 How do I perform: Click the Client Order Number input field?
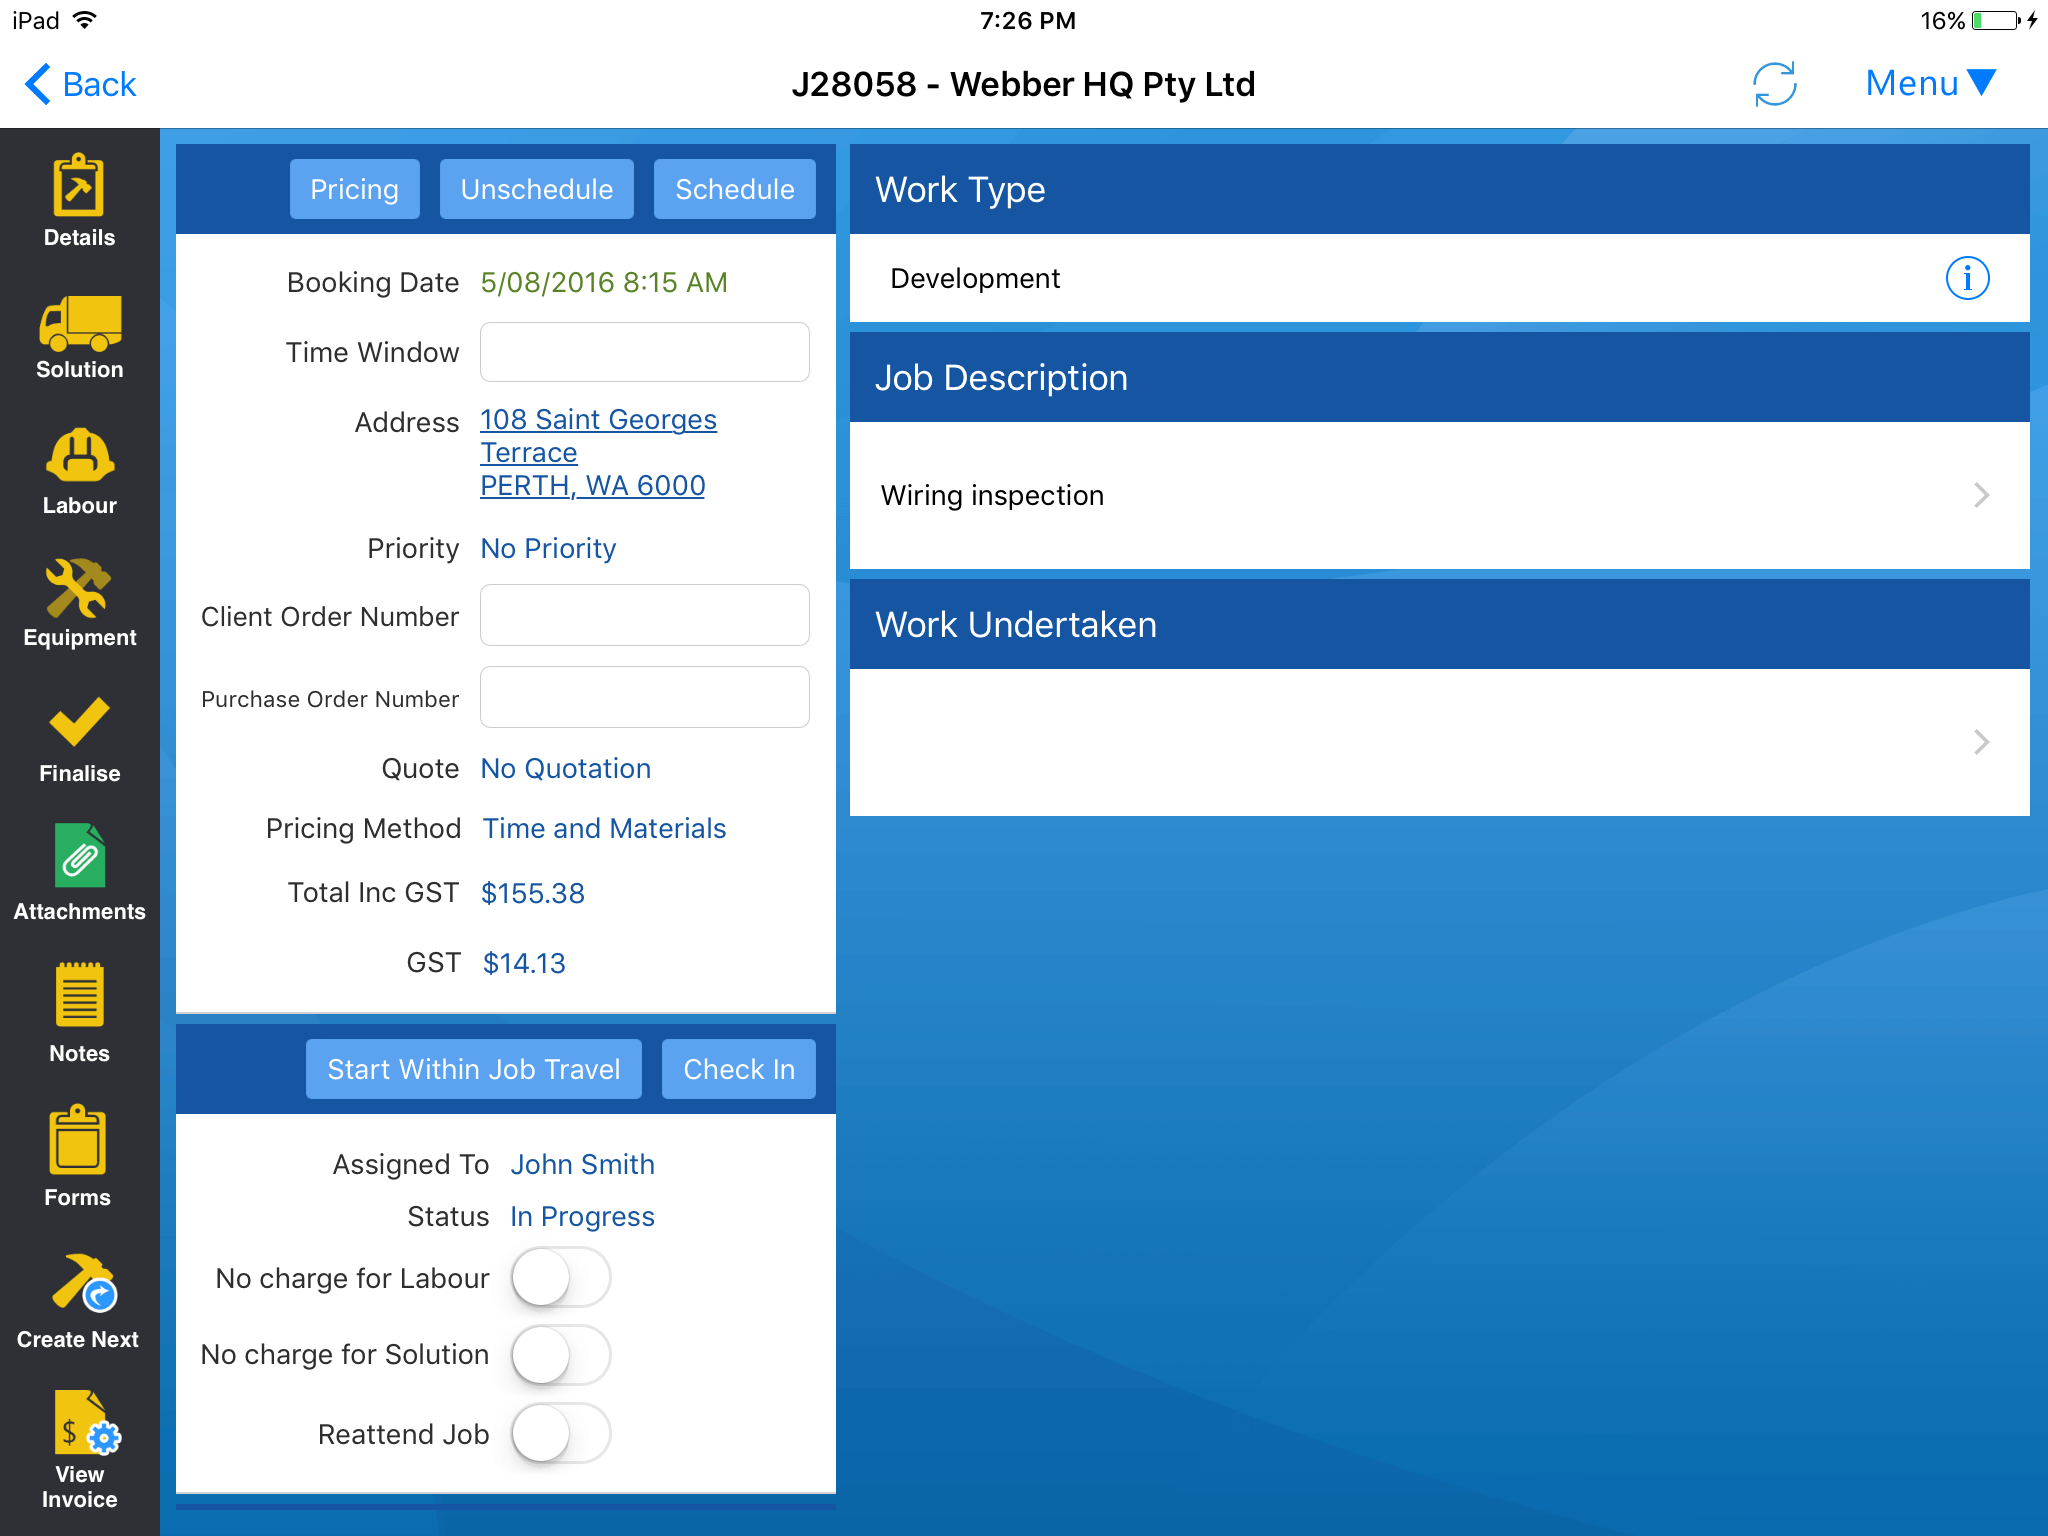coord(645,613)
